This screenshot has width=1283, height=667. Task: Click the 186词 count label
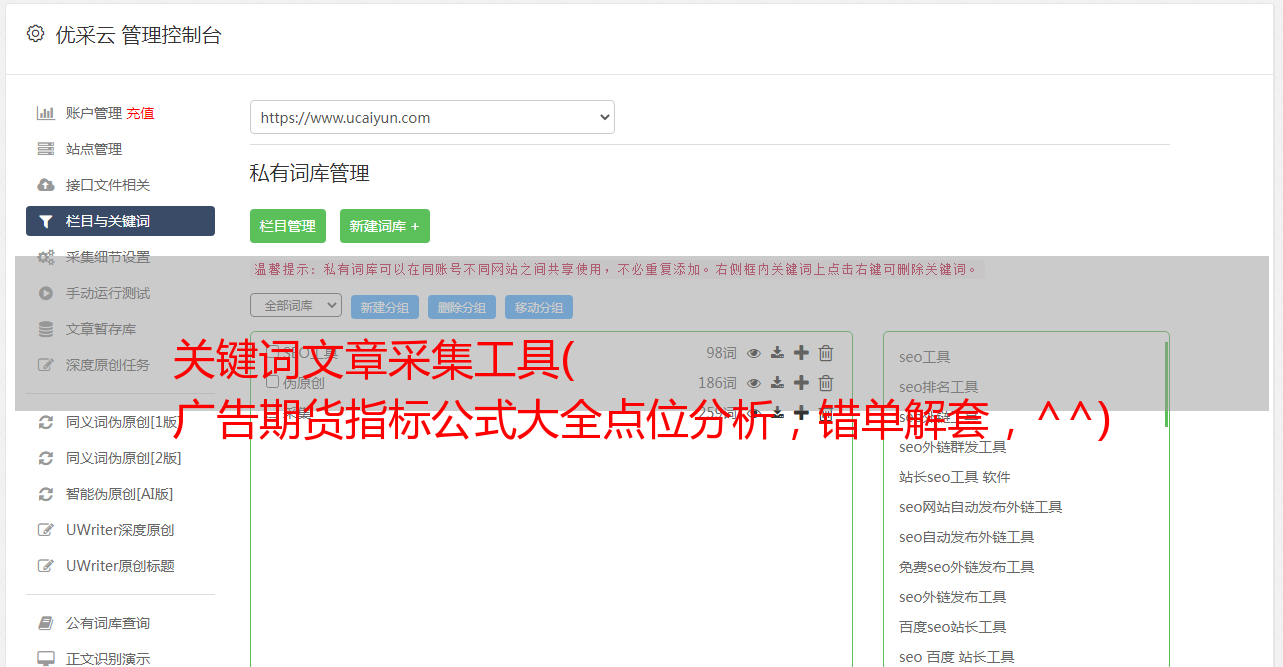[717, 383]
